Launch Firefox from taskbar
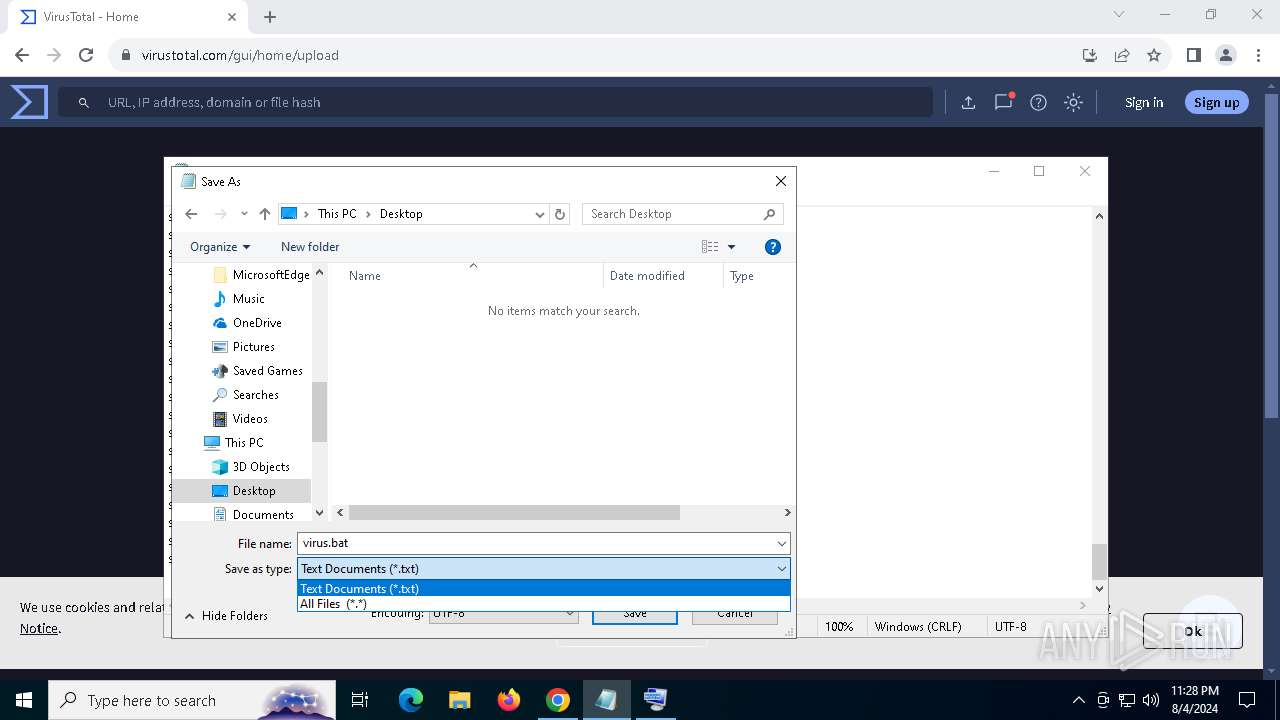The image size is (1280, 720). [x=508, y=700]
